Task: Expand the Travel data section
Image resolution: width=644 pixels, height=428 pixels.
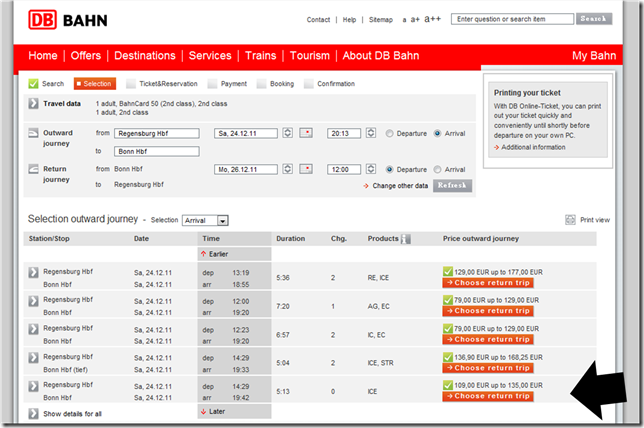Action: 33,104
